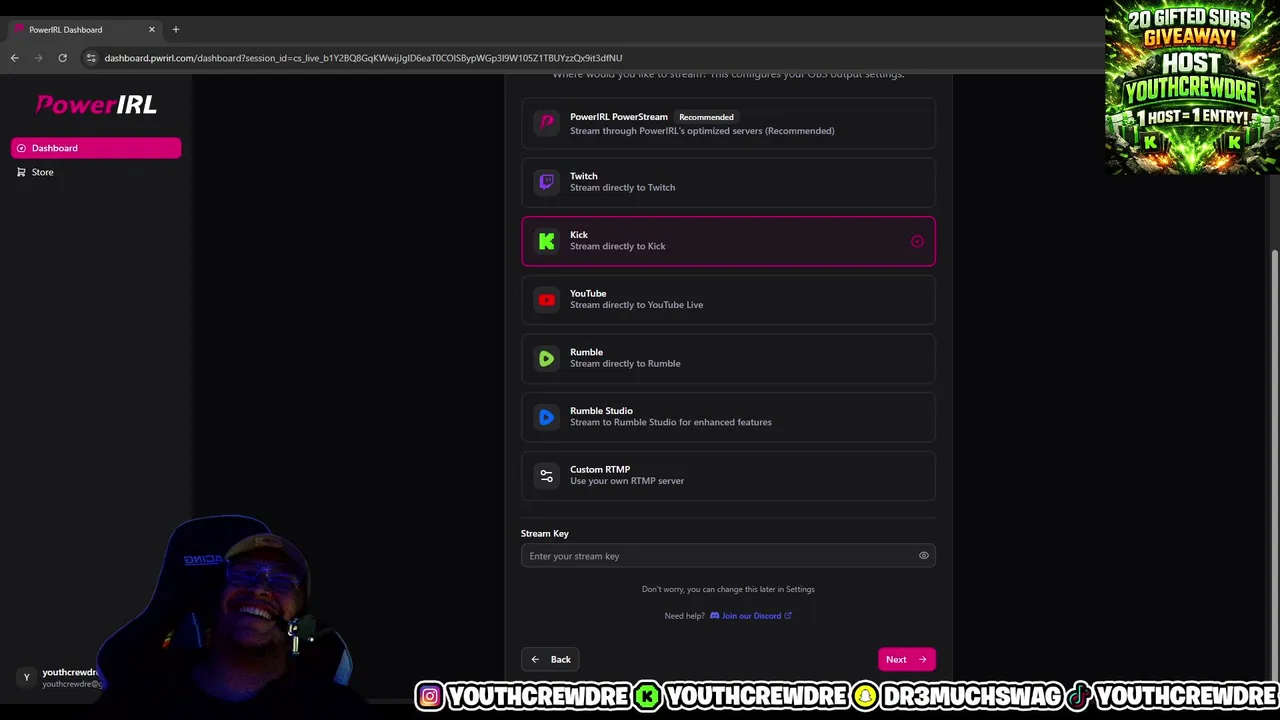Click the arrow icon on Next button
Screen dimensions: 1280x720
pos(922,659)
